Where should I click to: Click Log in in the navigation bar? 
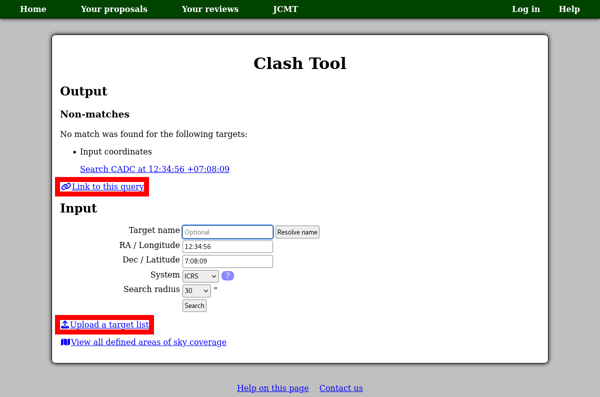(x=526, y=9)
